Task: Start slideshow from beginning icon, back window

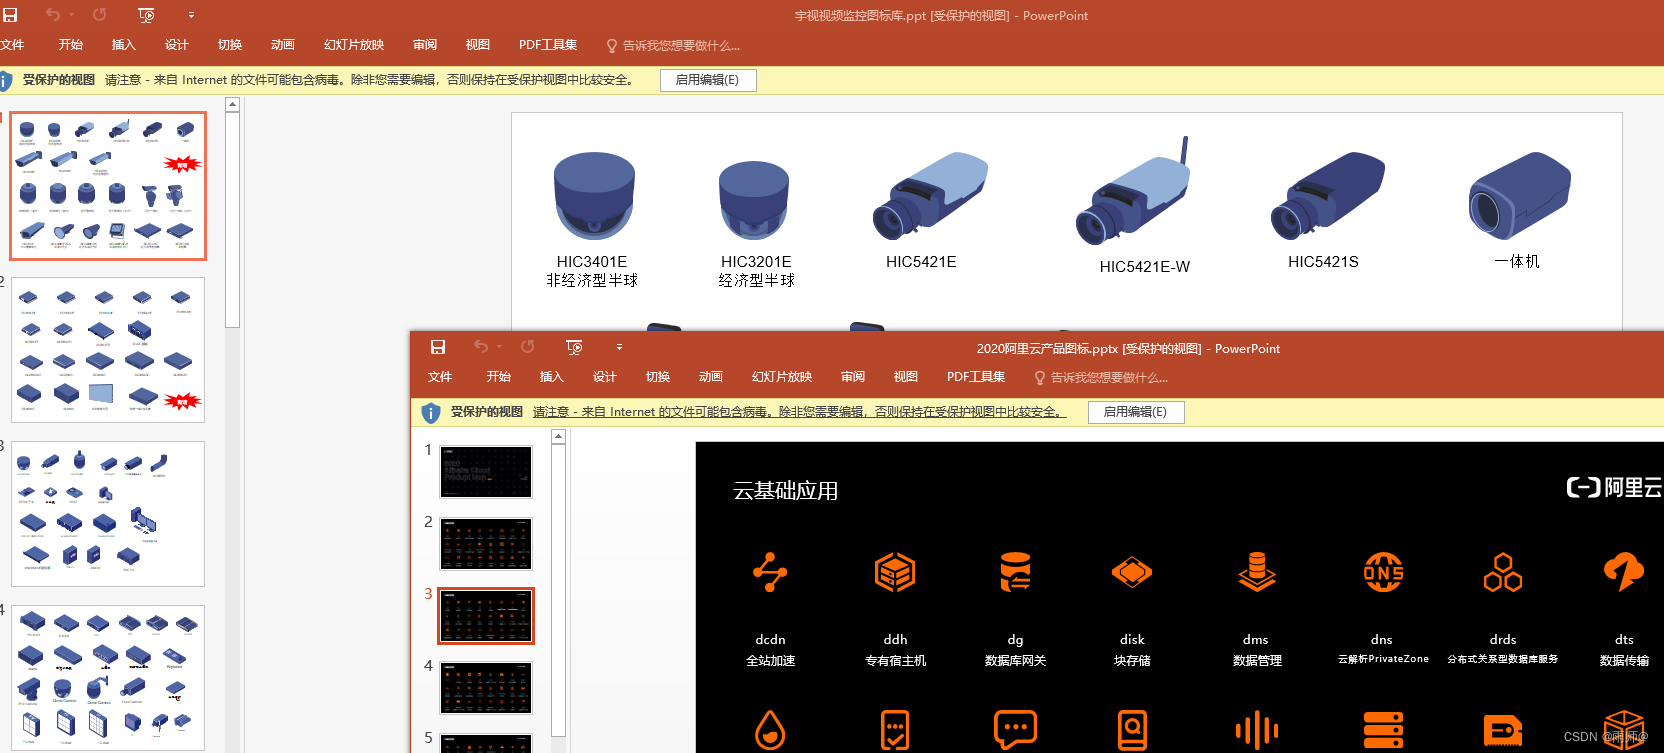Action: pyautogui.click(x=146, y=15)
